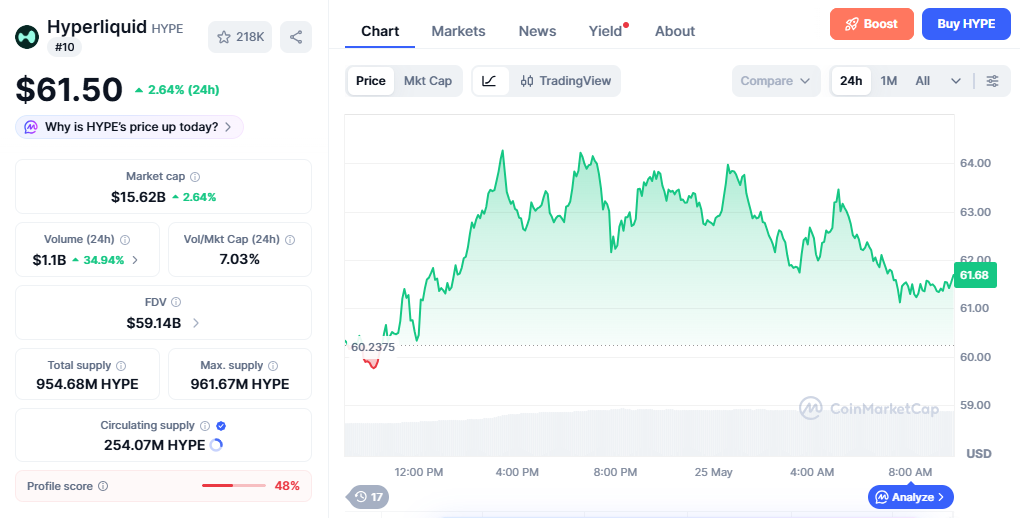Click the CoinMarketCap logo on Analyze button
This screenshot has height=518, width=1020.
point(881,497)
